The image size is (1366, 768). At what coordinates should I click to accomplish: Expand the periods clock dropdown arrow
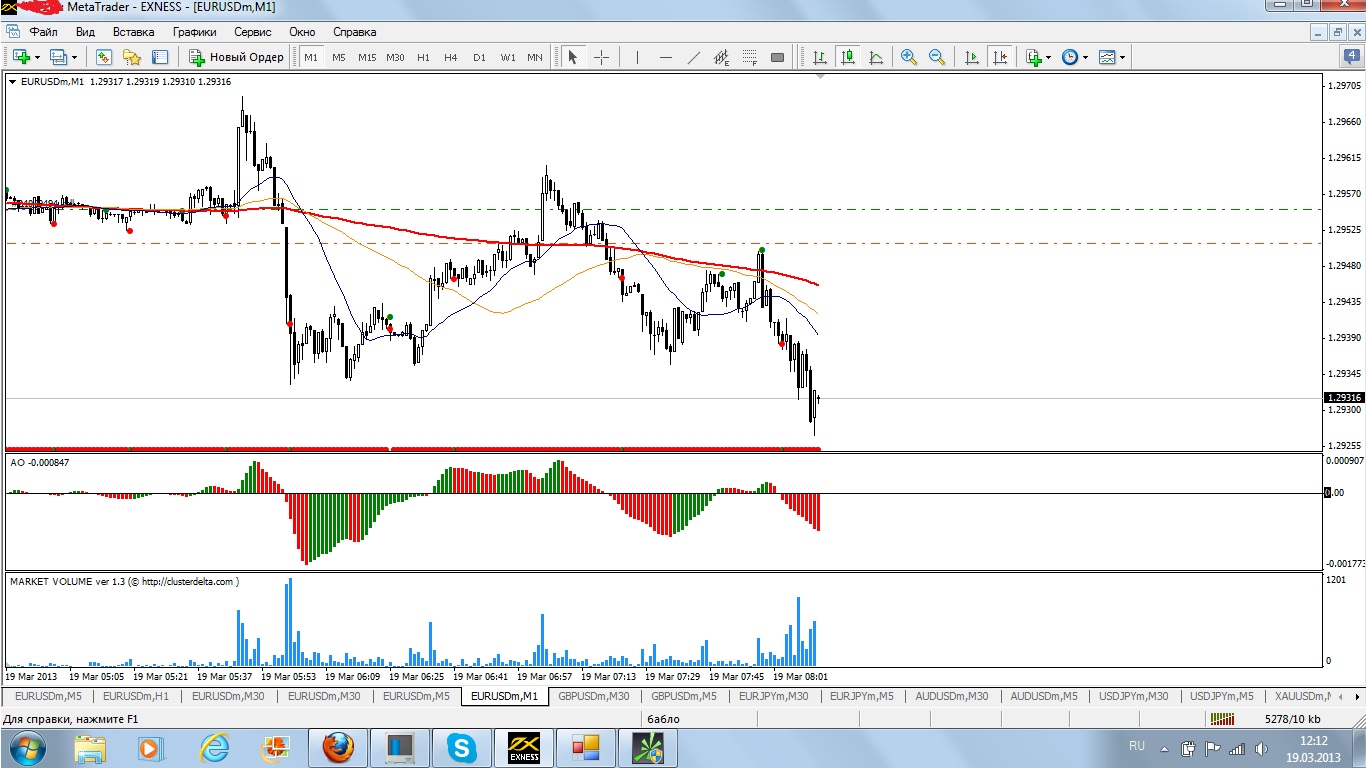pyautogui.click(x=1086, y=58)
